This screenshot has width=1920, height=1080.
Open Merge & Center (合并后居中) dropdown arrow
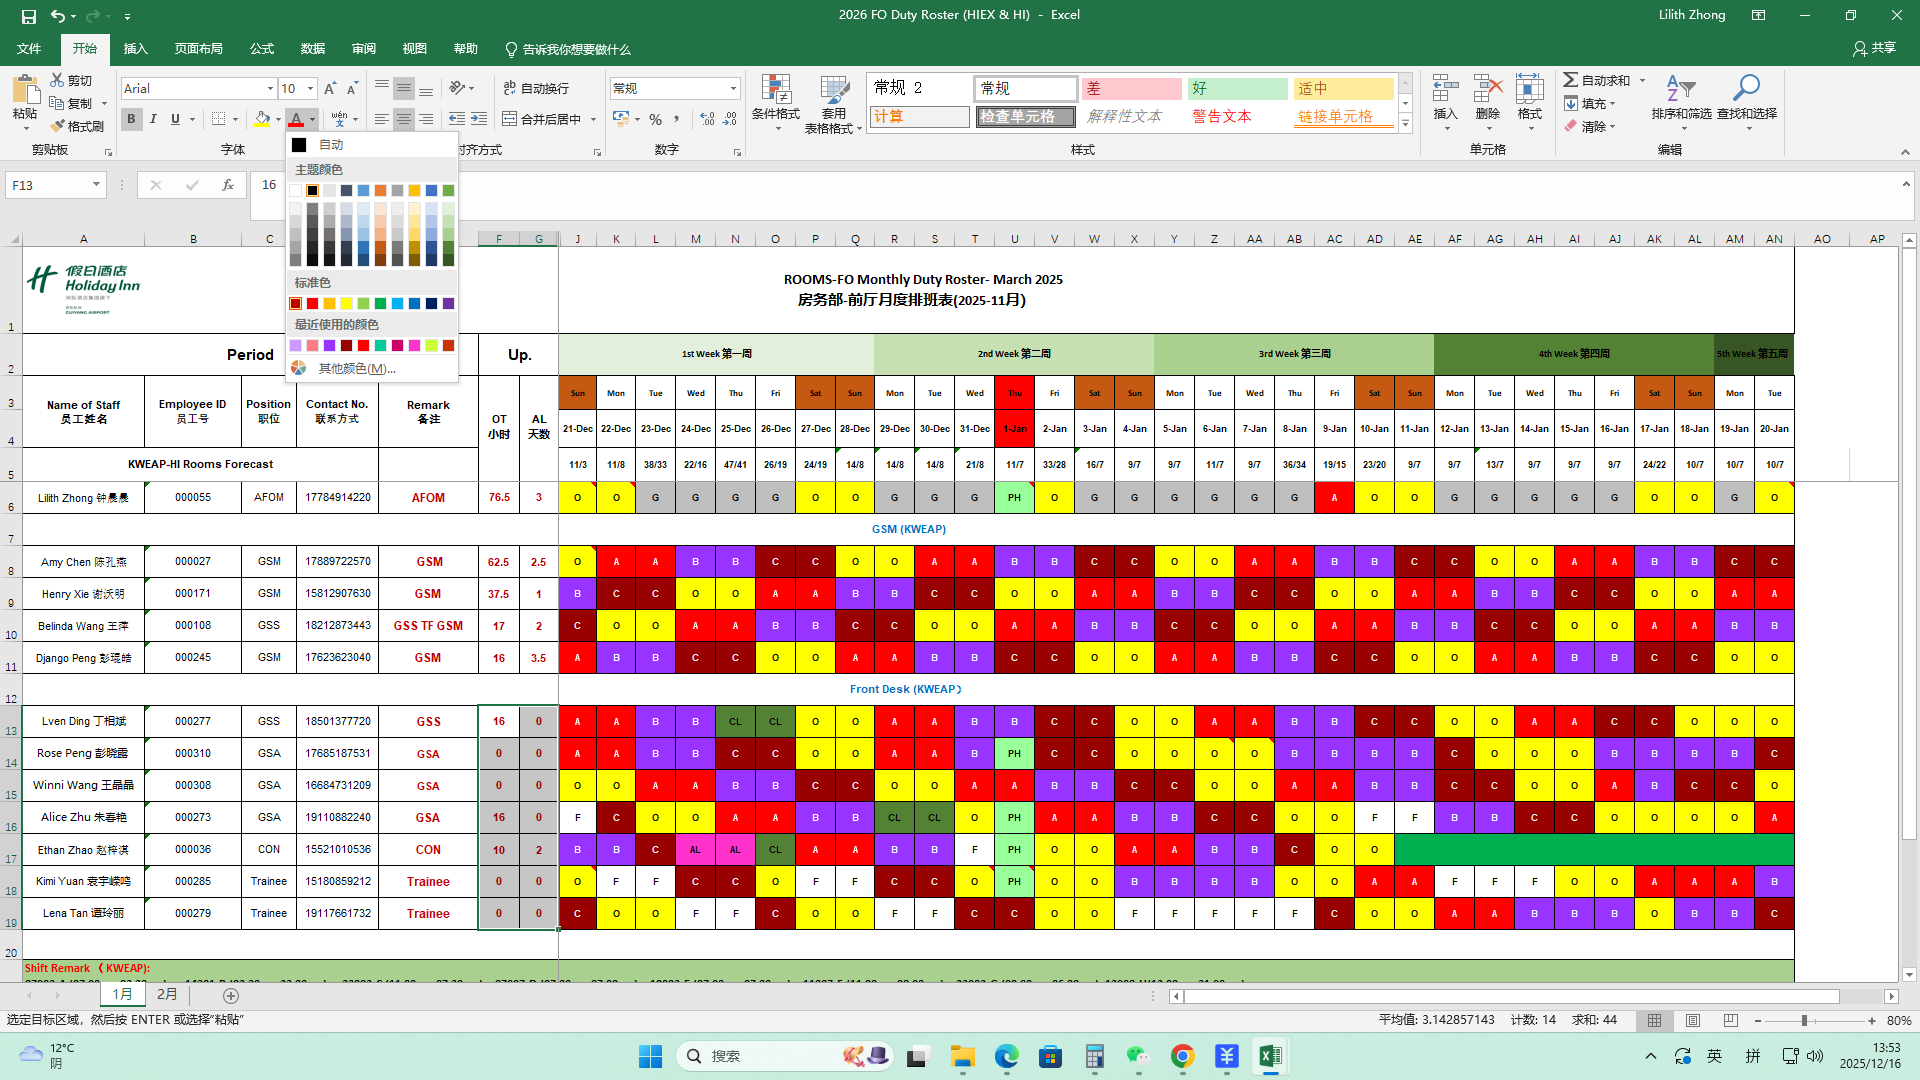point(594,119)
